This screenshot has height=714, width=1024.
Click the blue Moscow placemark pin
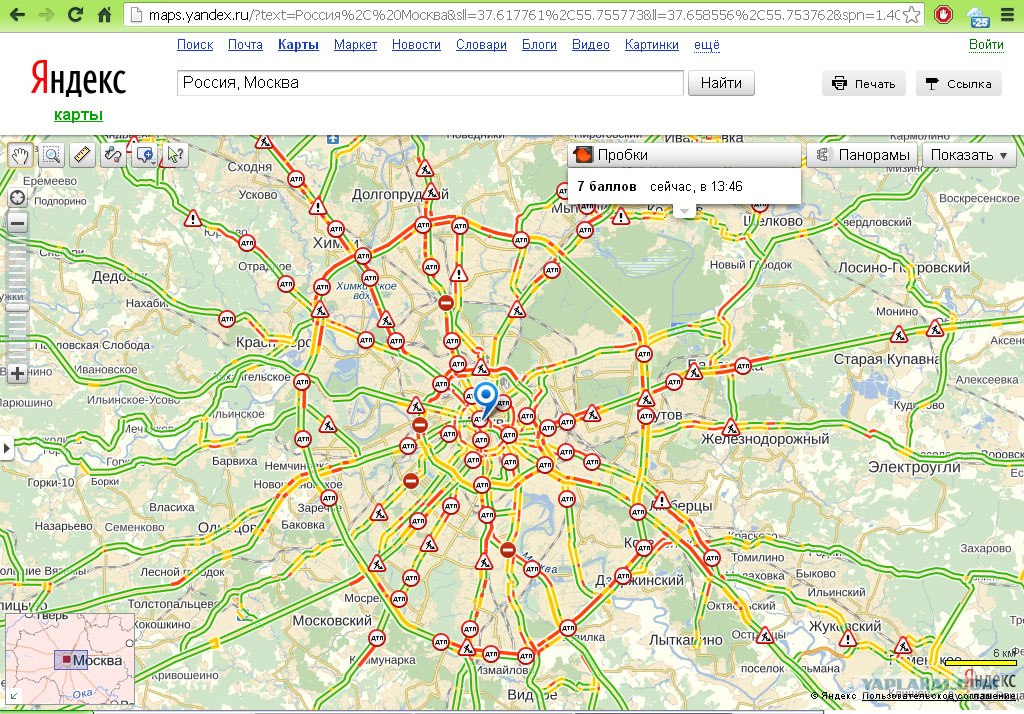click(485, 400)
